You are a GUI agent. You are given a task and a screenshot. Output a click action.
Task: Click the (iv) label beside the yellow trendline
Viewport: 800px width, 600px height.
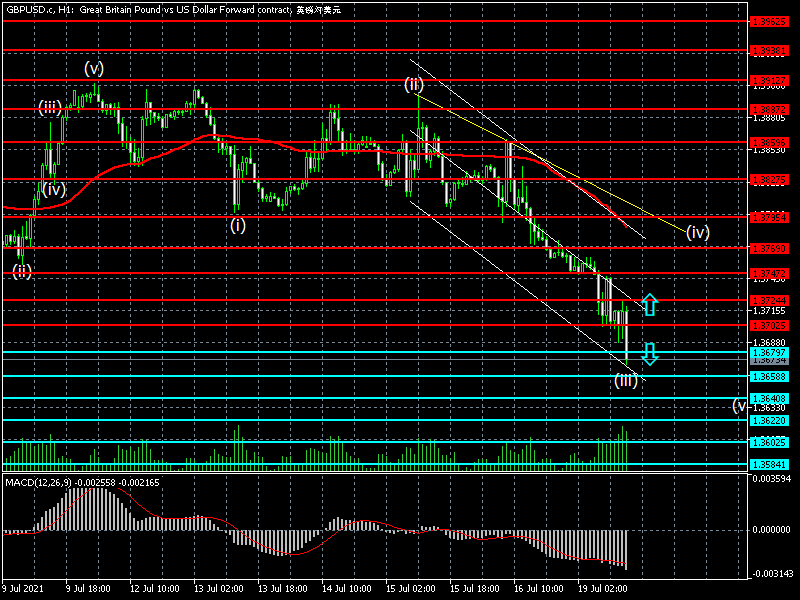tap(698, 233)
